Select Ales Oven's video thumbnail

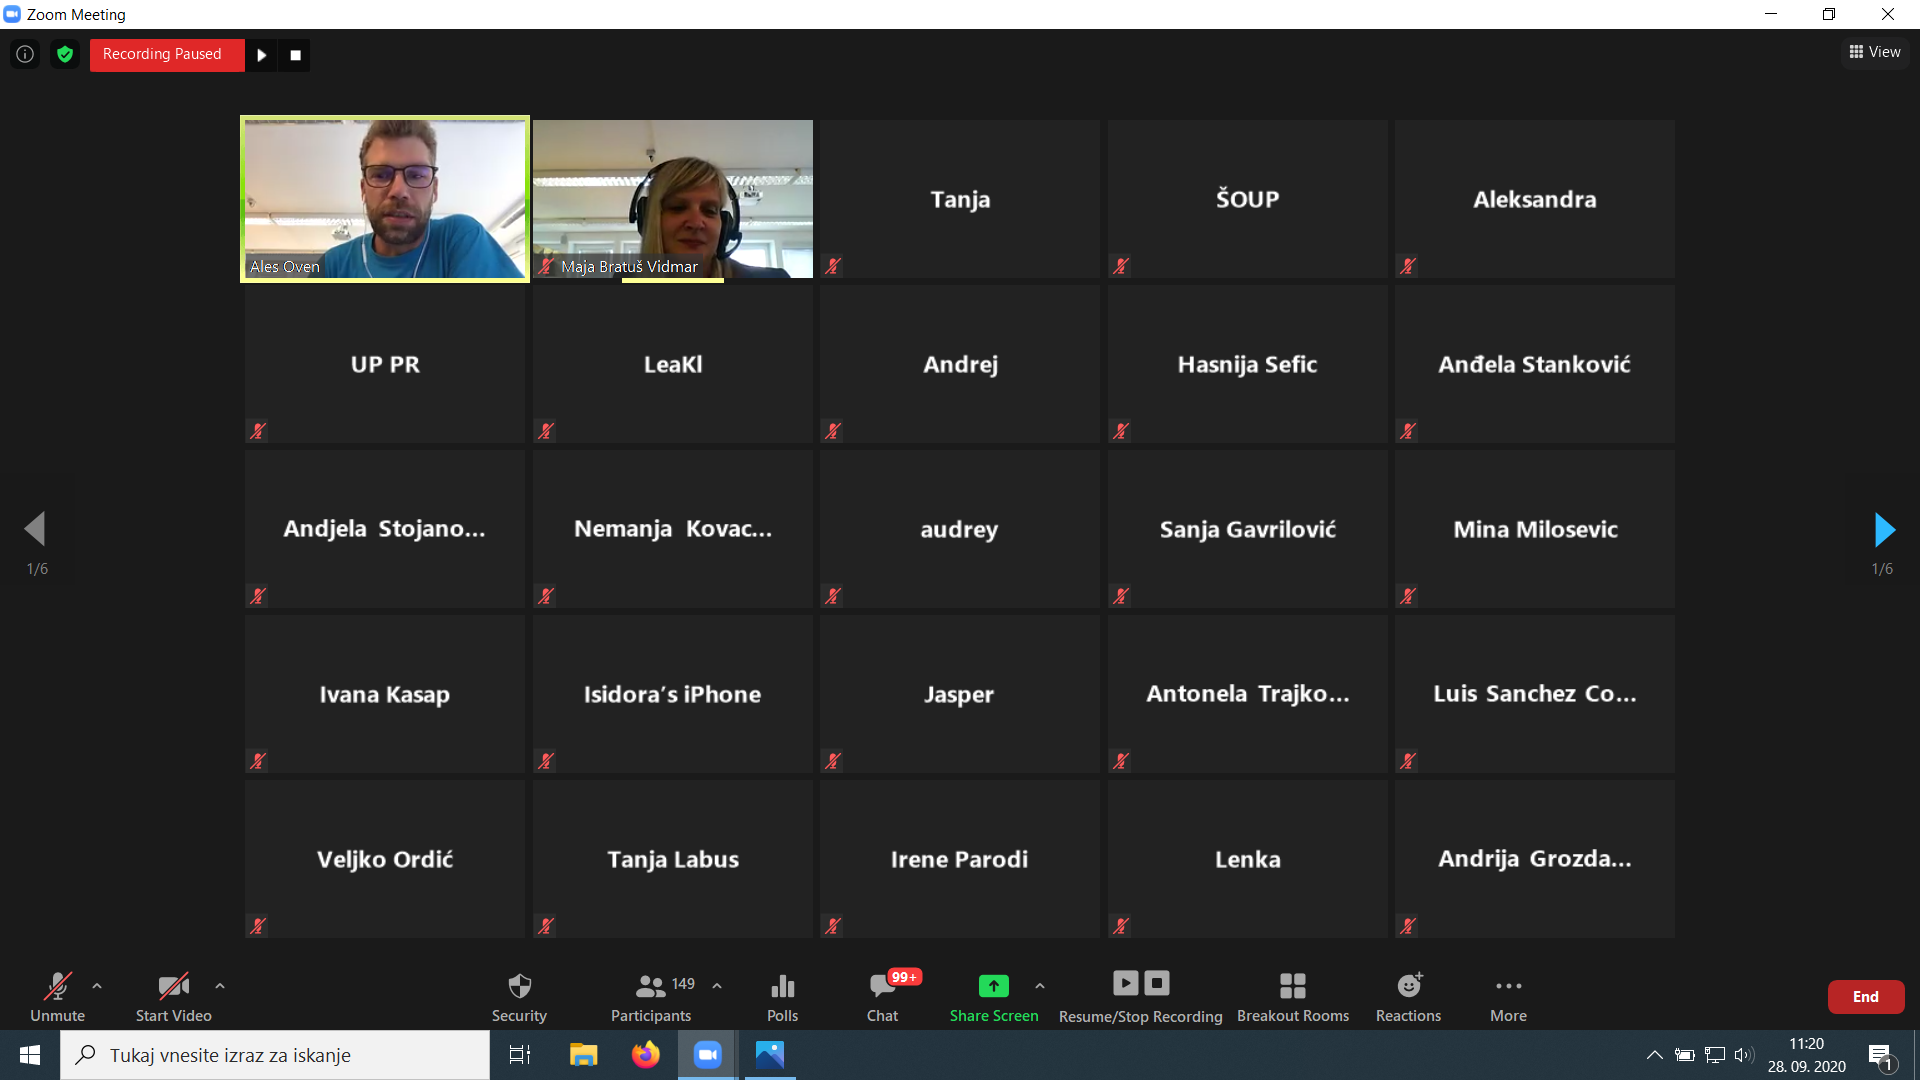(385, 199)
